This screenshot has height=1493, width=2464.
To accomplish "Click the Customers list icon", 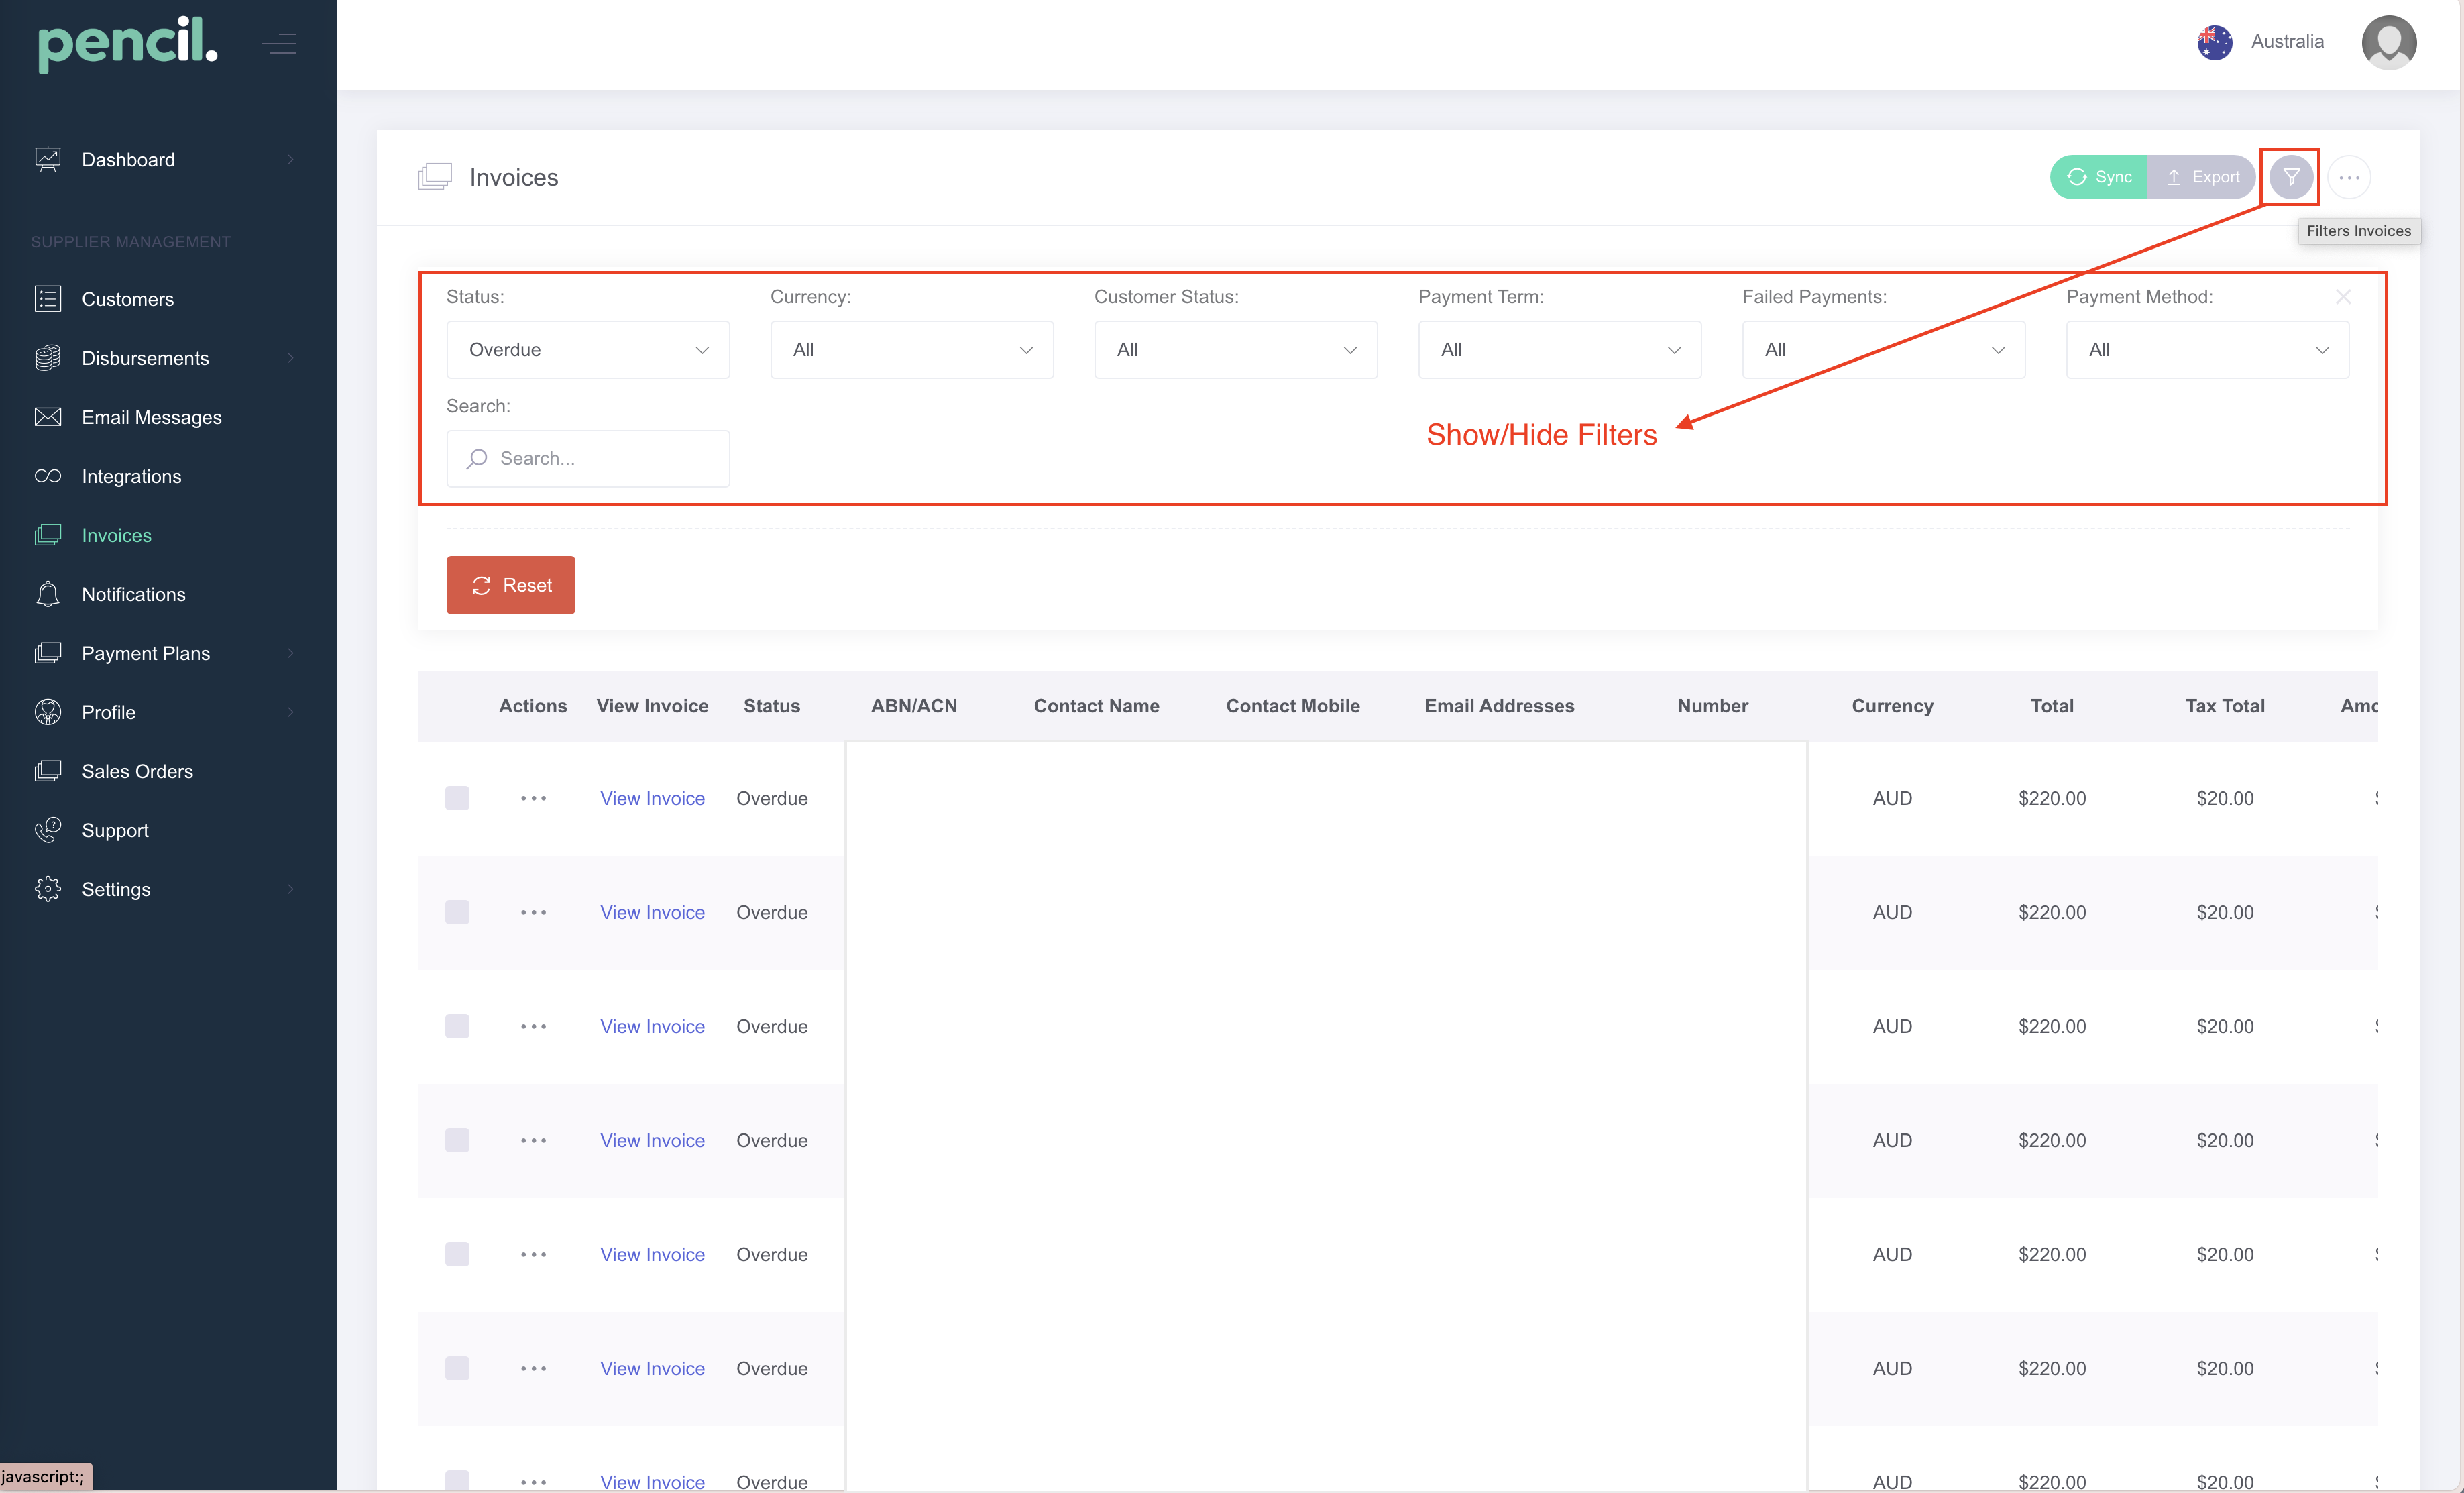I will click(x=48, y=299).
